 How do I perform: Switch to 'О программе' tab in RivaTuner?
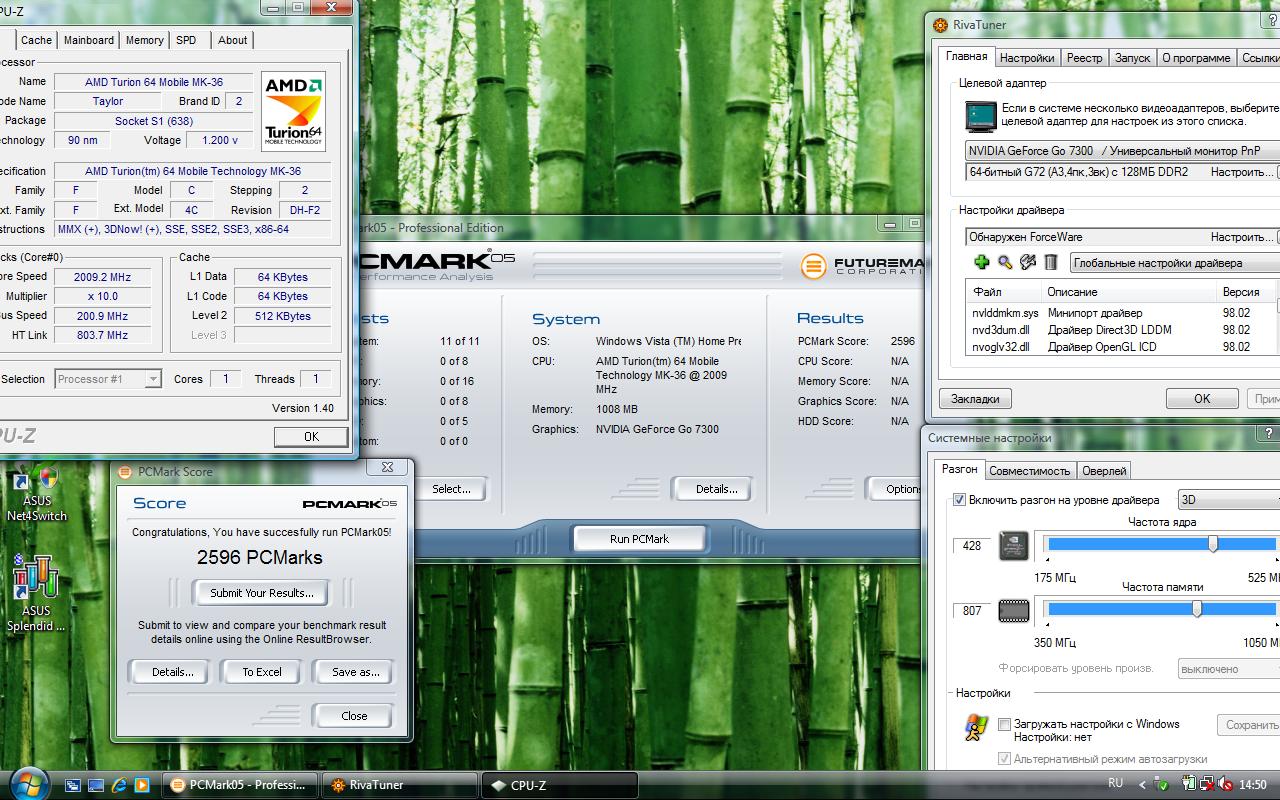[x=1196, y=58]
